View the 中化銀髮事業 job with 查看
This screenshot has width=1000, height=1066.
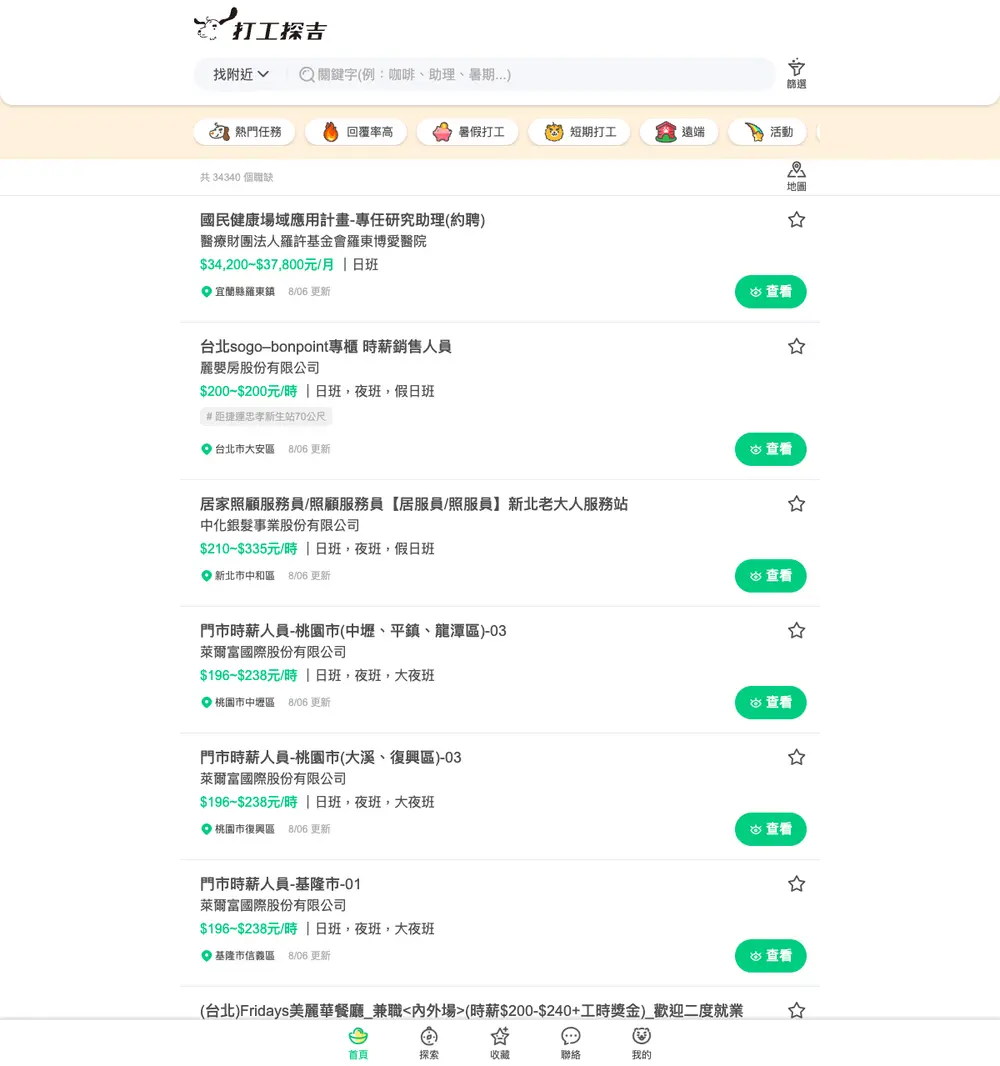pyautogui.click(x=770, y=576)
